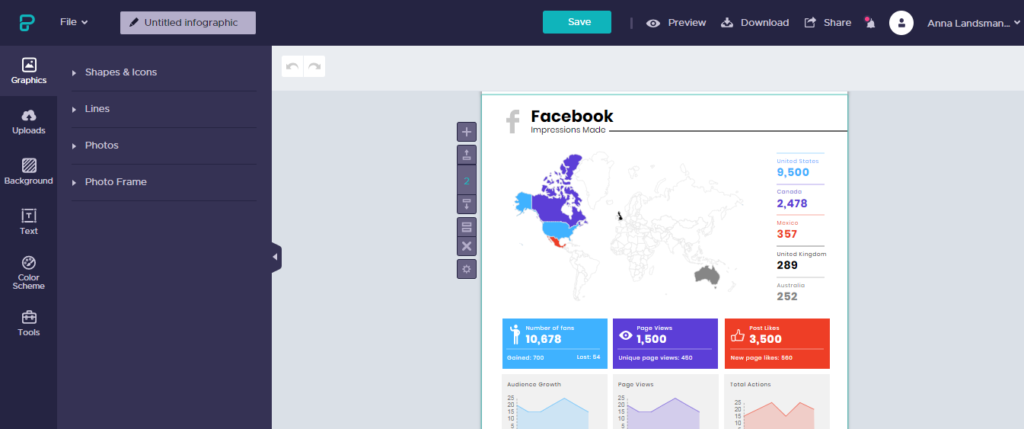The height and width of the screenshot is (429, 1024).
Task: Add a new block with plus icon
Action: (466, 132)
